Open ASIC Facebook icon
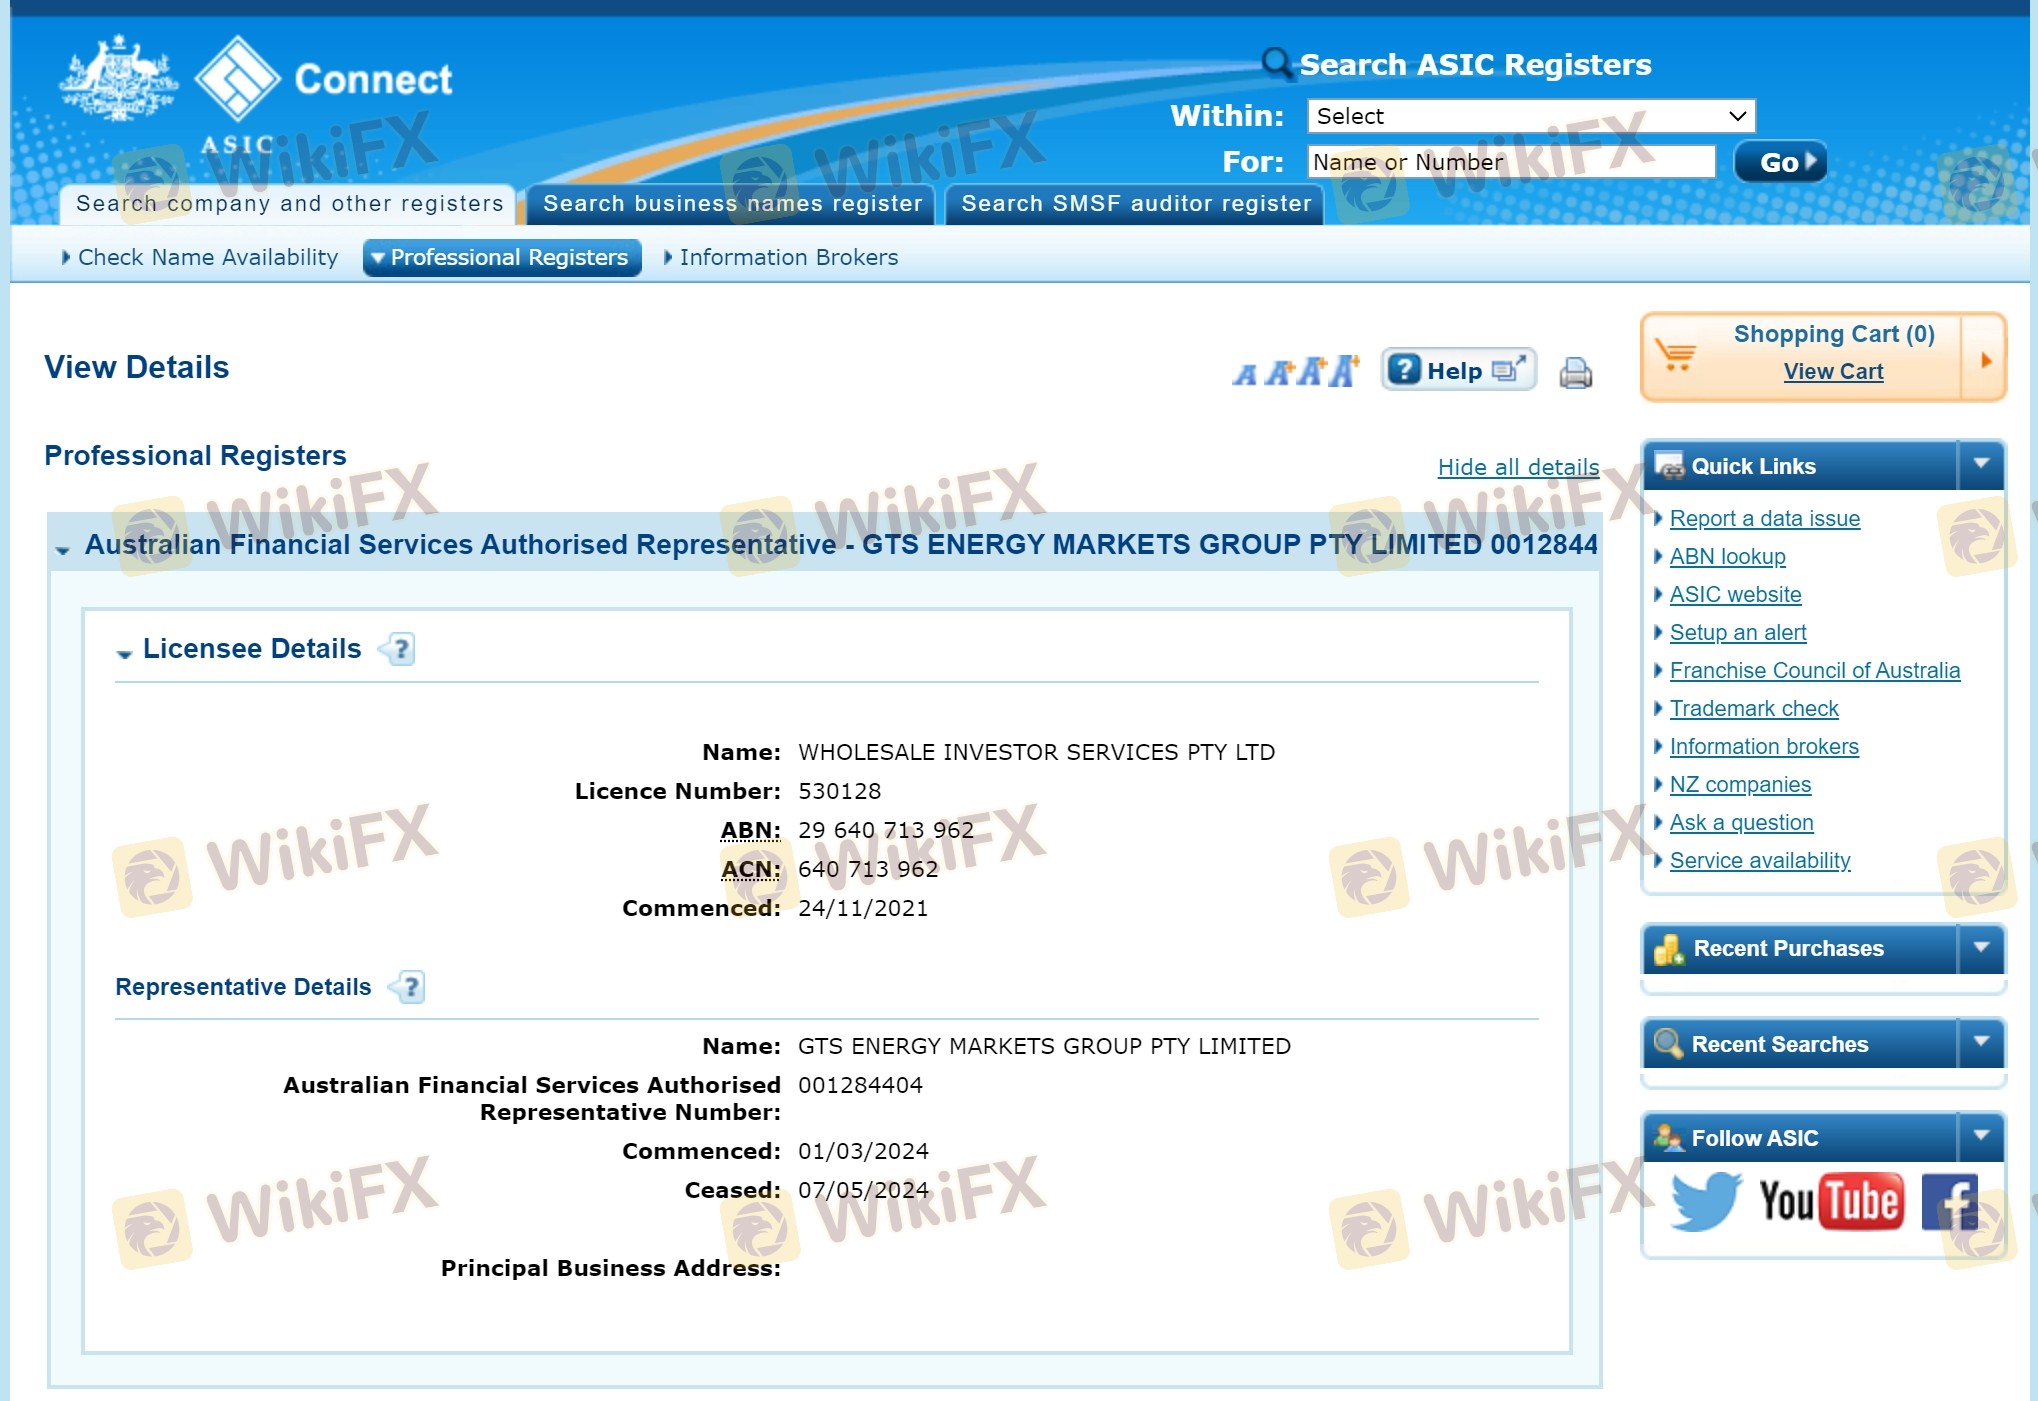 coord(1949,1201)
